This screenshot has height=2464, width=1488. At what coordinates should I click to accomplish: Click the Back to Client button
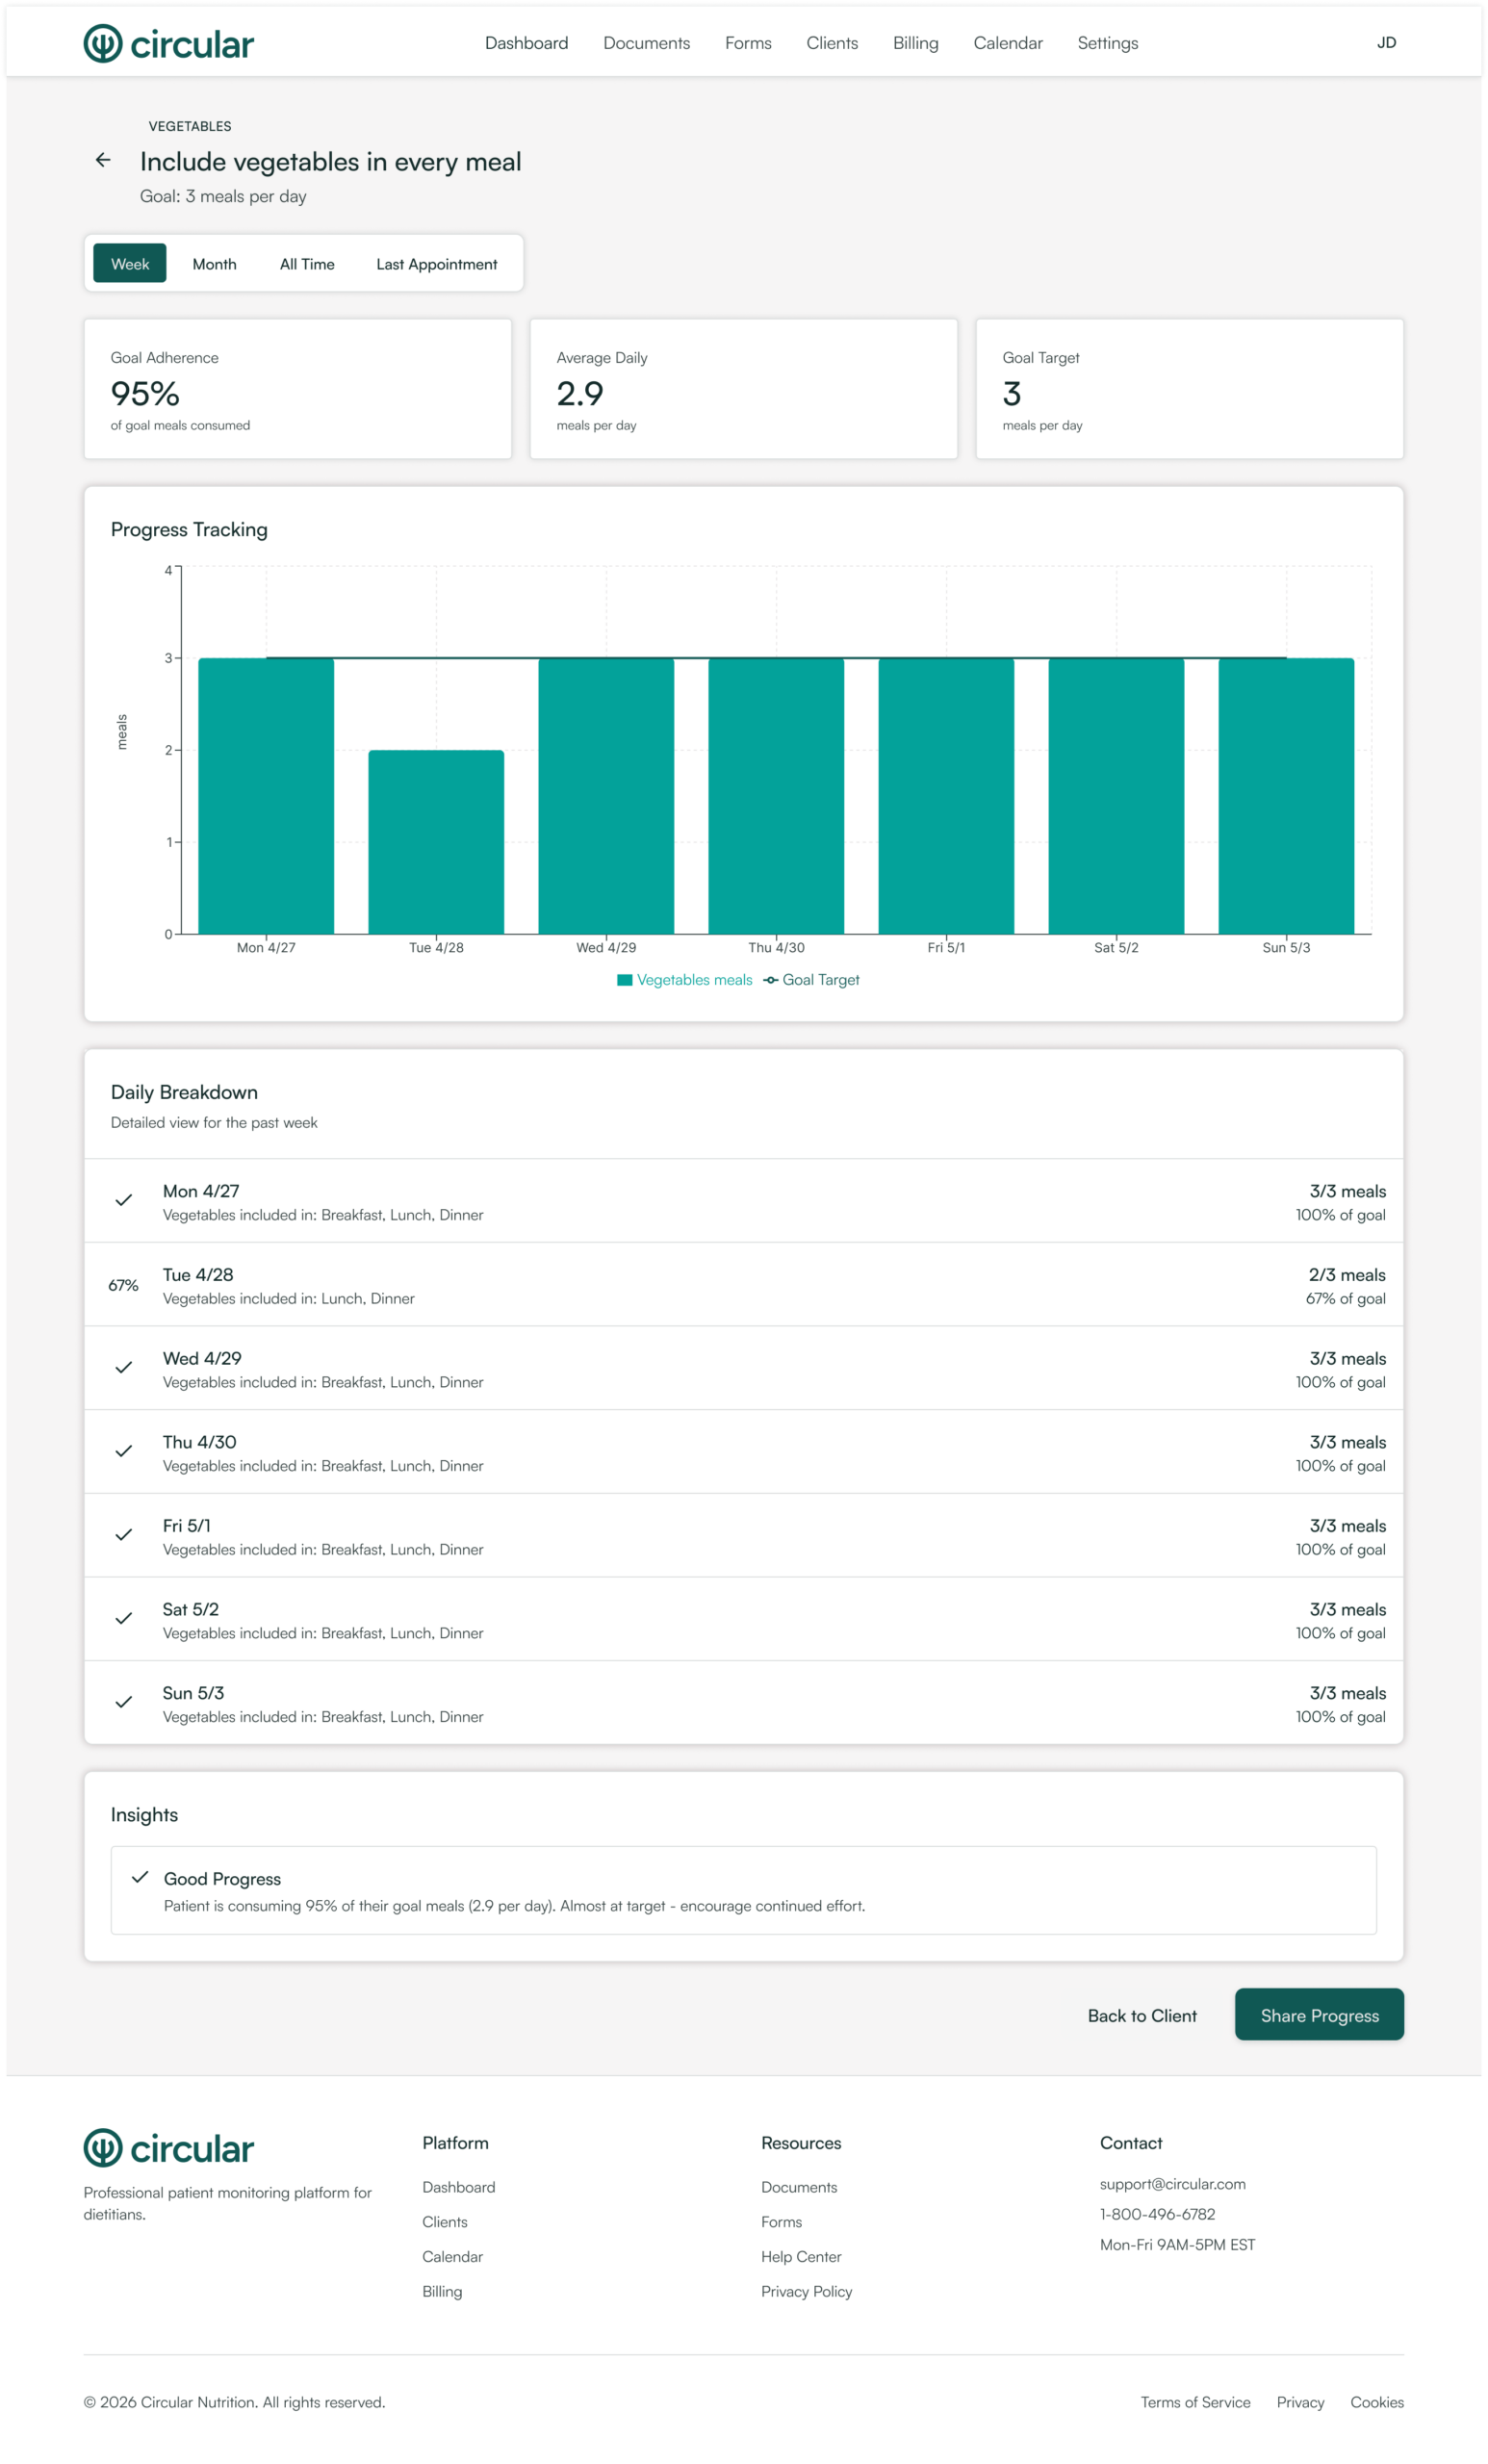[x=1141, y=2015]
